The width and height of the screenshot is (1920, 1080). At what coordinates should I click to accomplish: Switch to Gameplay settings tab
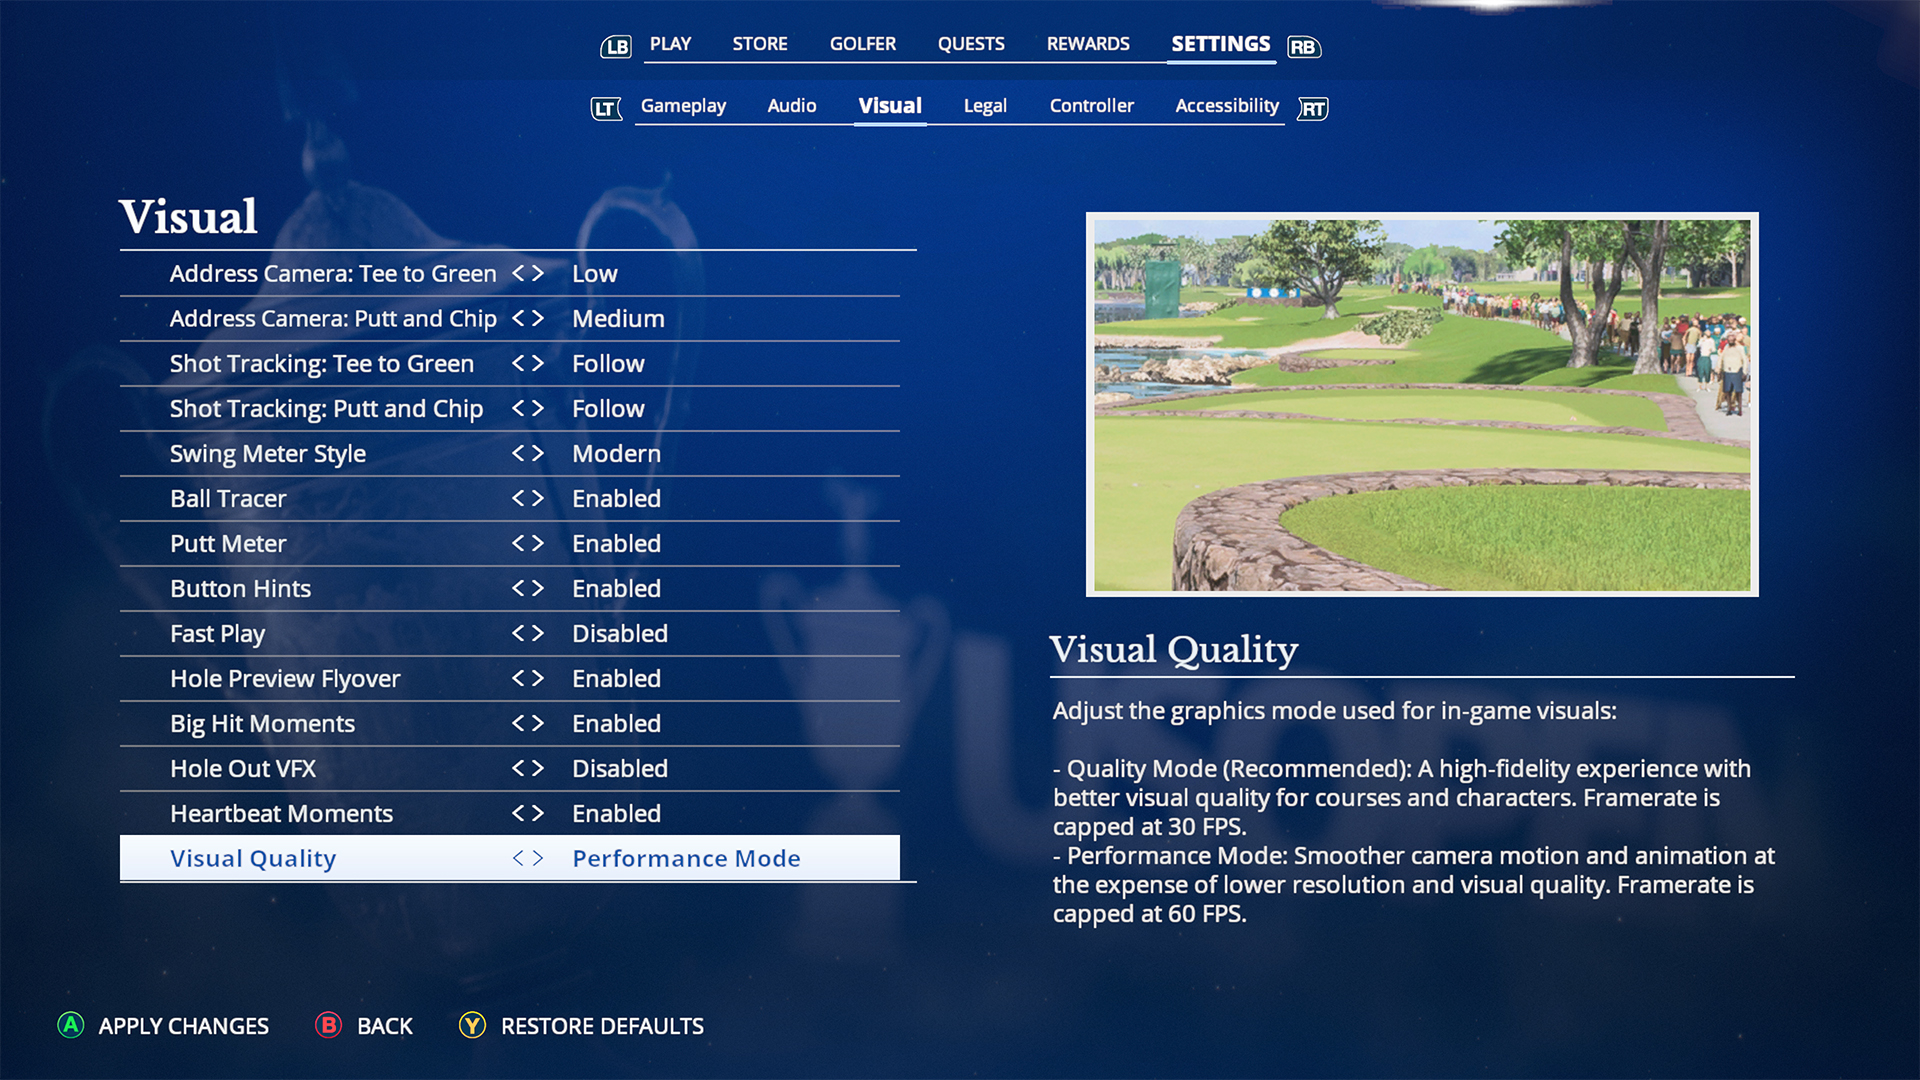click(x=682, y=105)
